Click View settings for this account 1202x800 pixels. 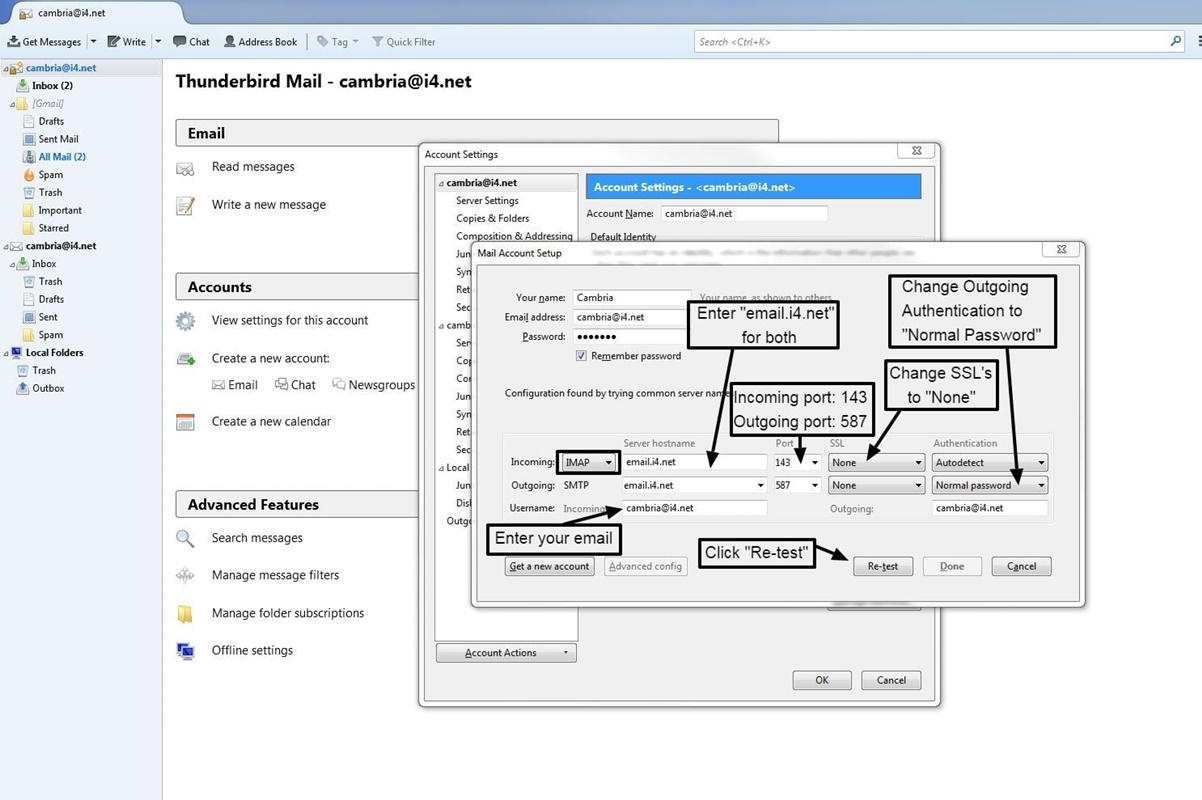(x=290, y=321)
